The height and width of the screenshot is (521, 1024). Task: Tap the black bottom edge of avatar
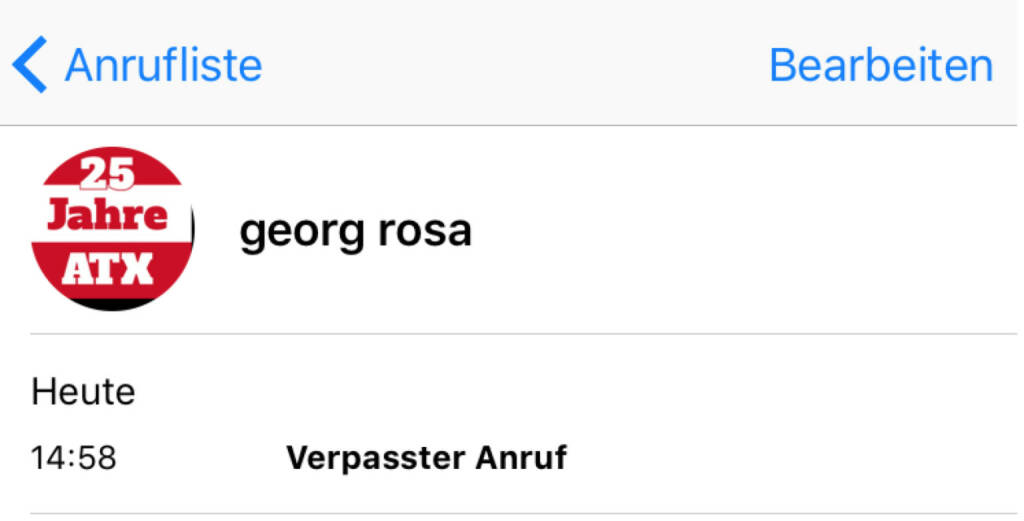[x=110, y=302]
